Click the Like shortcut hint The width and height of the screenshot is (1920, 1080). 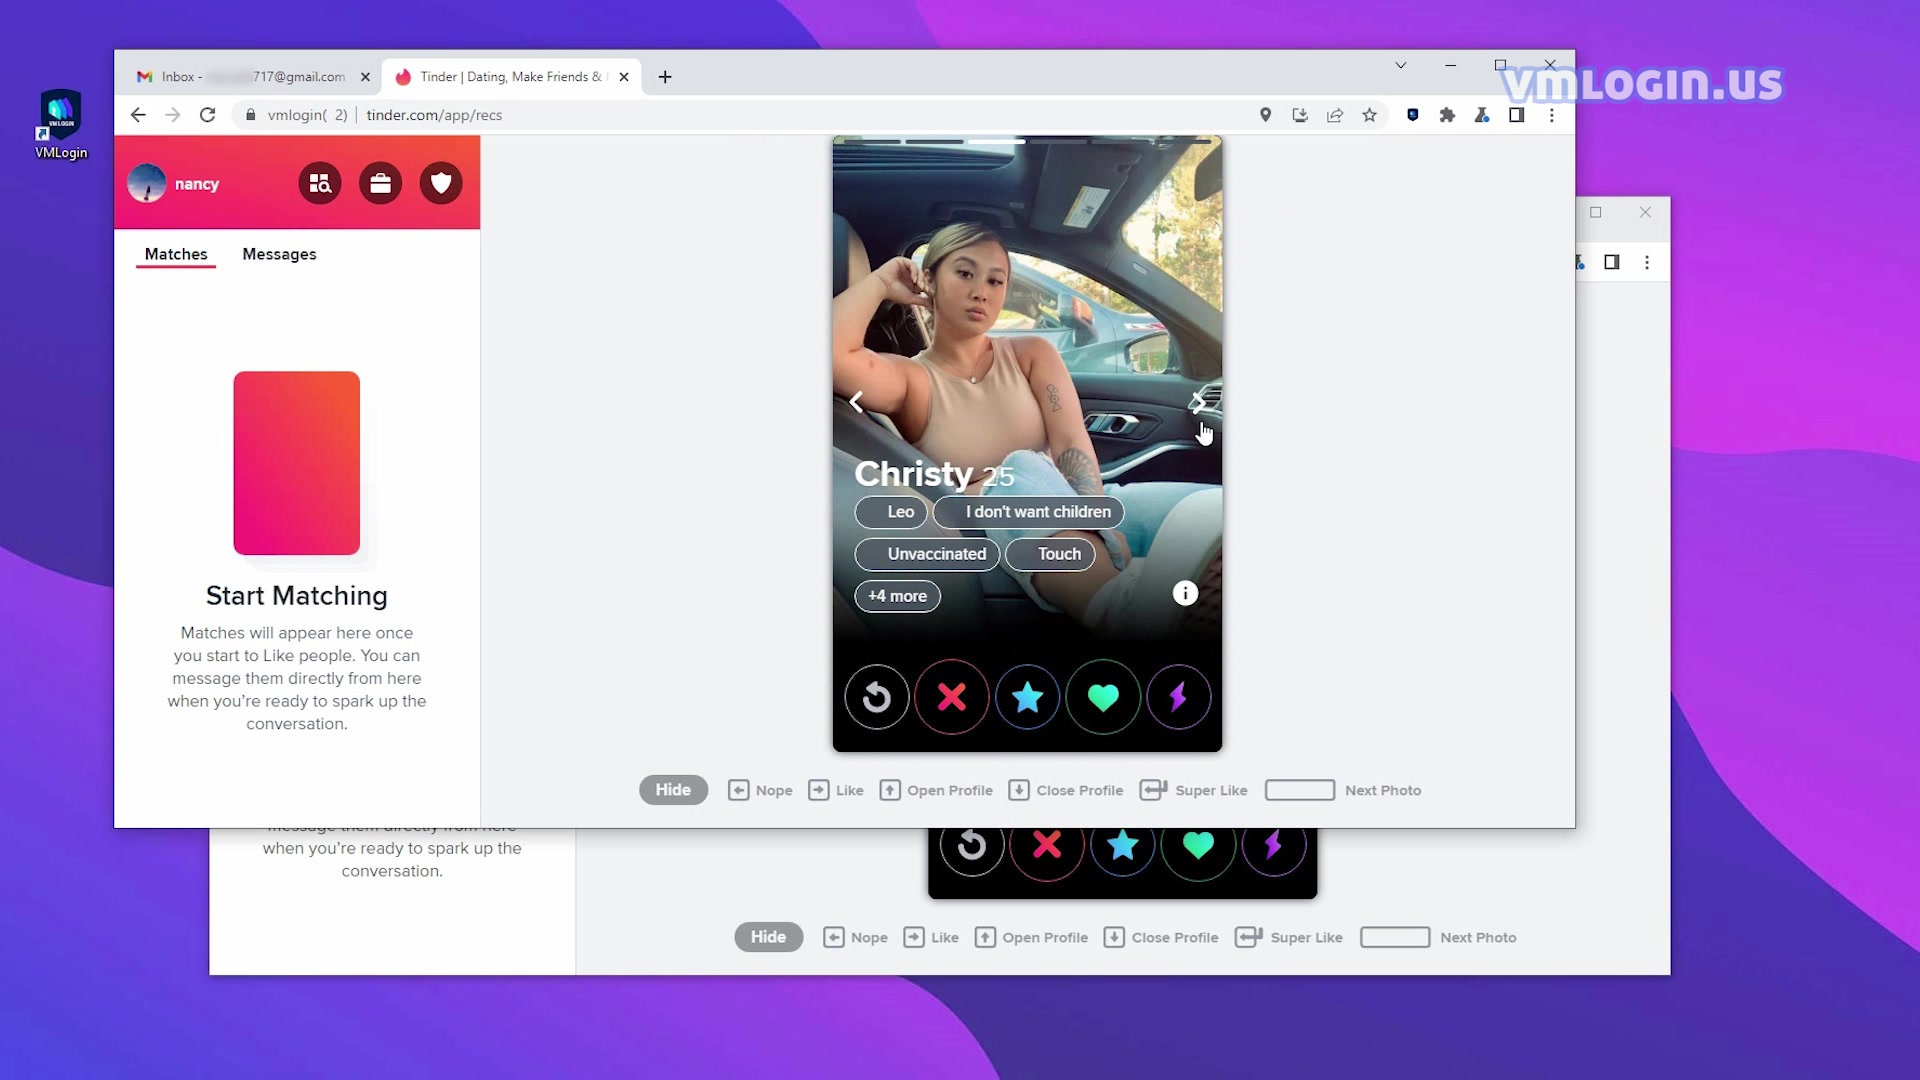(x=836, y=790)
